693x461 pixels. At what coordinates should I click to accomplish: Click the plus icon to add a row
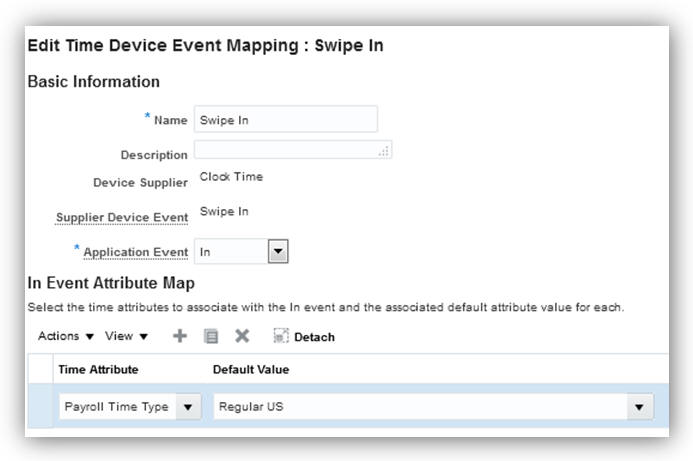(180, 337)
